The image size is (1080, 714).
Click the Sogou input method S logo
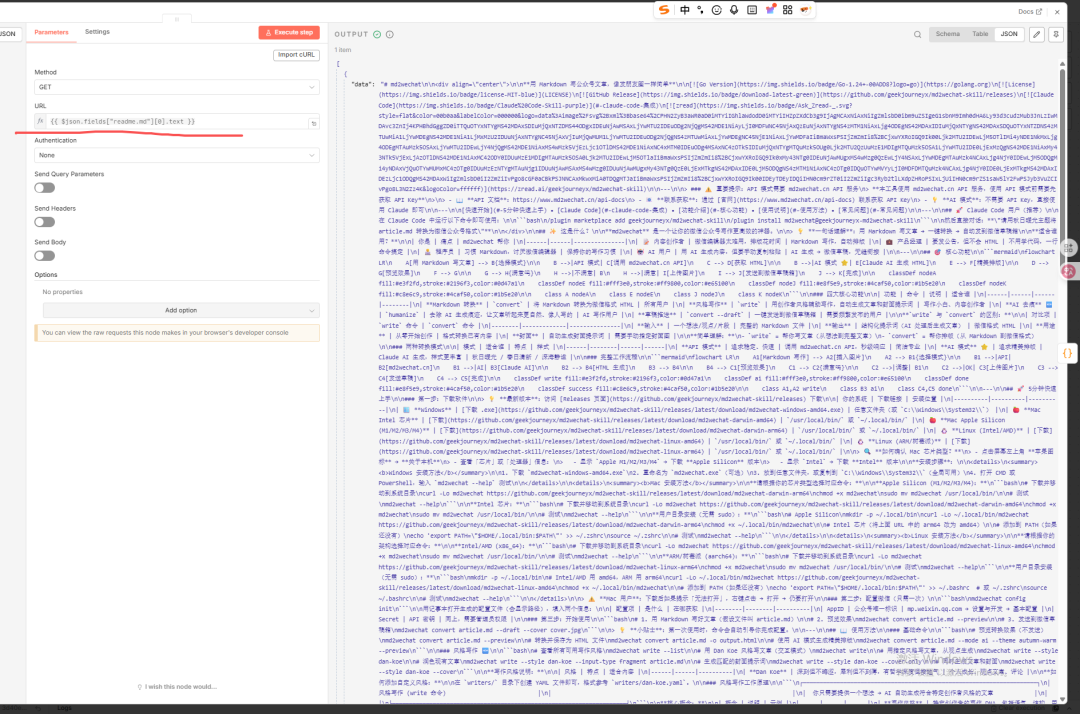coord(664,10)
